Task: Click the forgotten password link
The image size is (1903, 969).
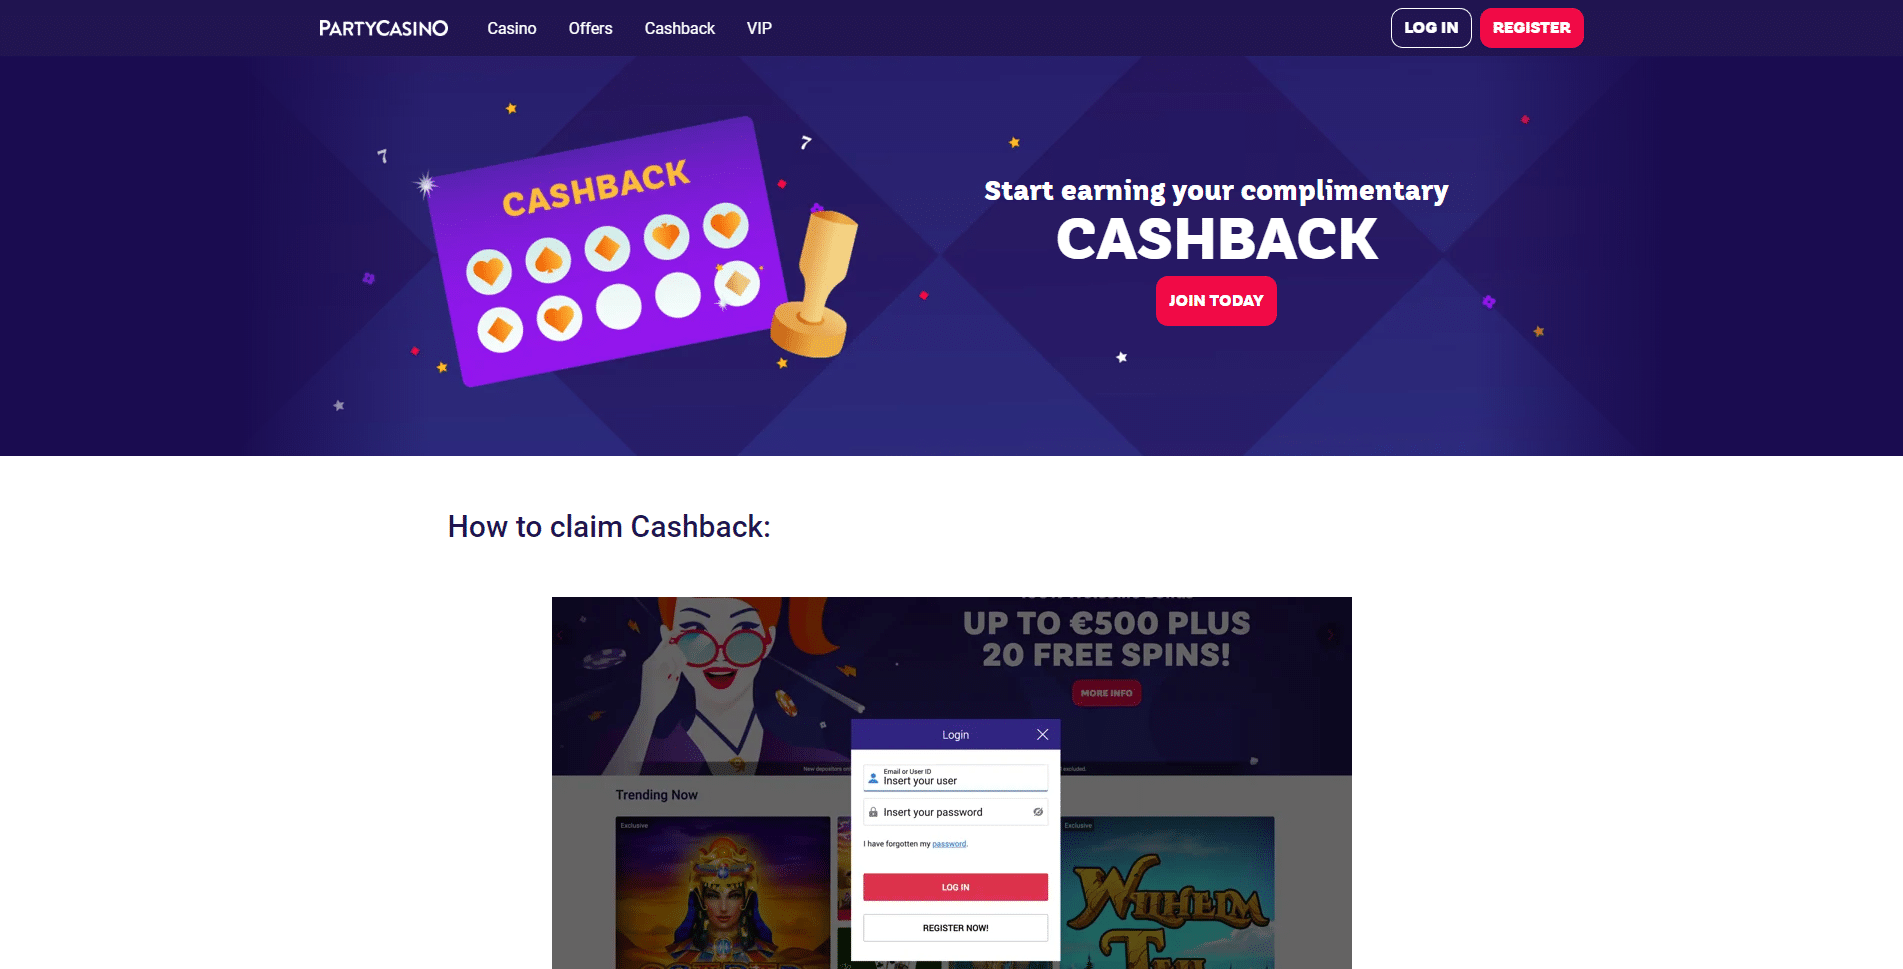Action: [949, 844]
